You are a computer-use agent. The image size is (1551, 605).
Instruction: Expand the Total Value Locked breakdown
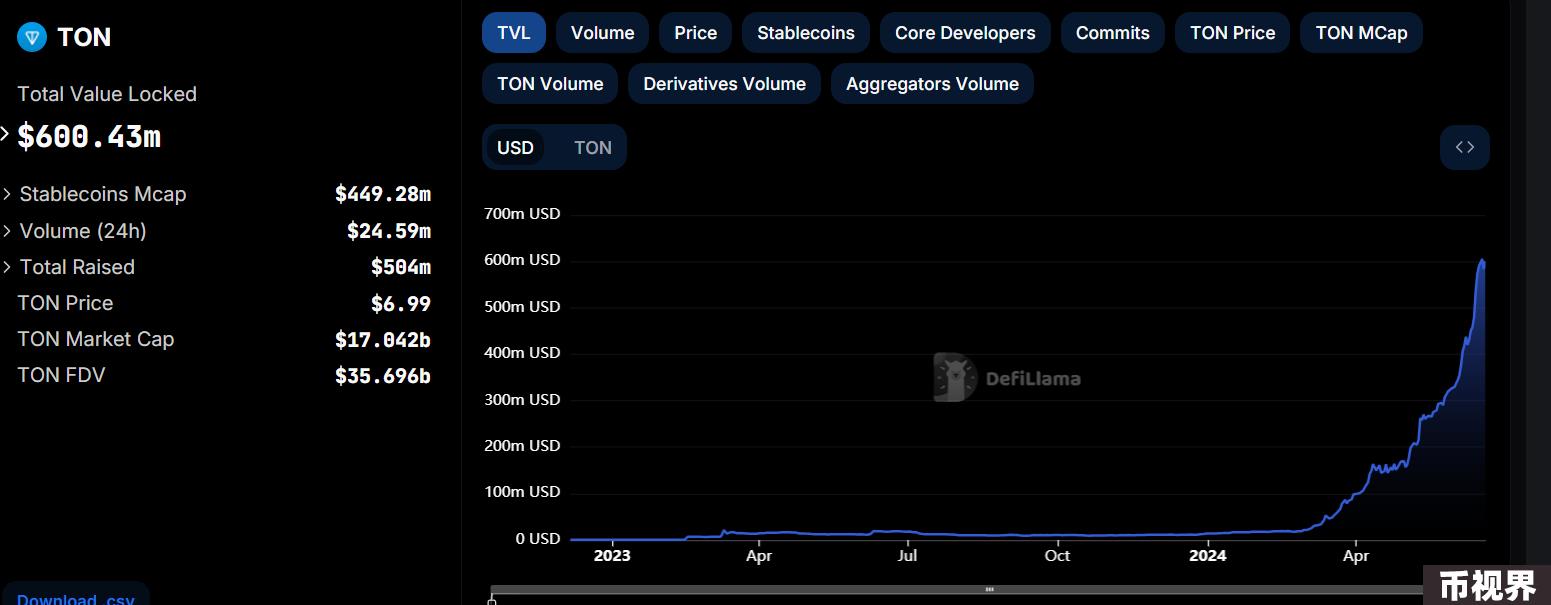point(5,134)
